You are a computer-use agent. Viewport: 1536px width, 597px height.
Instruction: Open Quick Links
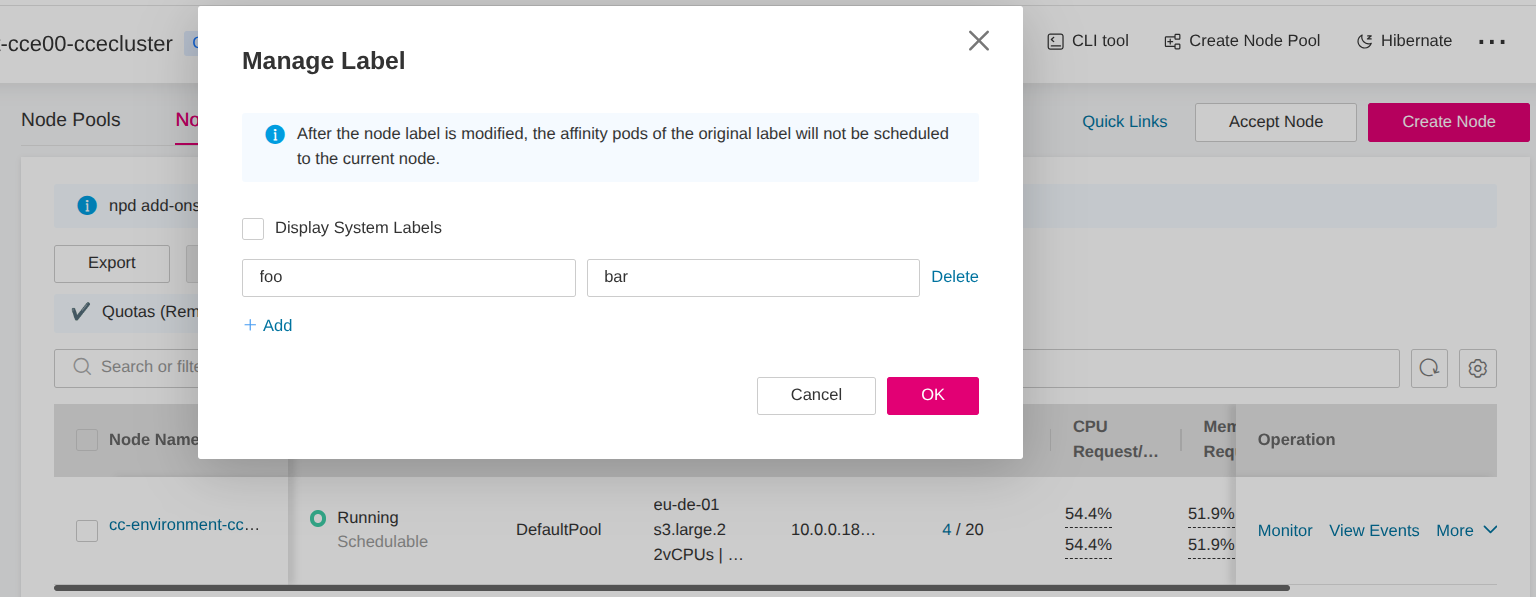pyautogui.click(x=1124, y=121)
